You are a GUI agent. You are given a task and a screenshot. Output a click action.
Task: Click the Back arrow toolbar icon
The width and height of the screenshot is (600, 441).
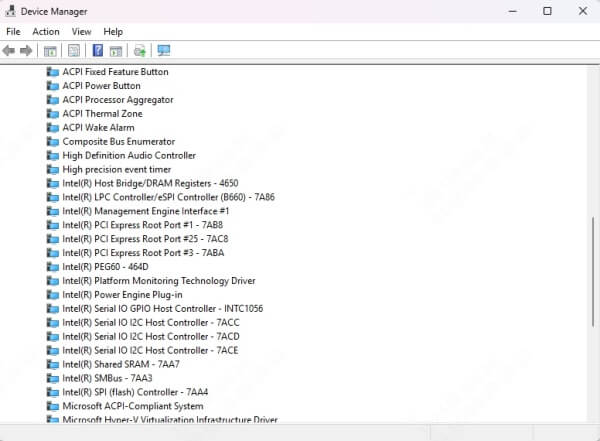pyautogui.click(x=9, y=51)
